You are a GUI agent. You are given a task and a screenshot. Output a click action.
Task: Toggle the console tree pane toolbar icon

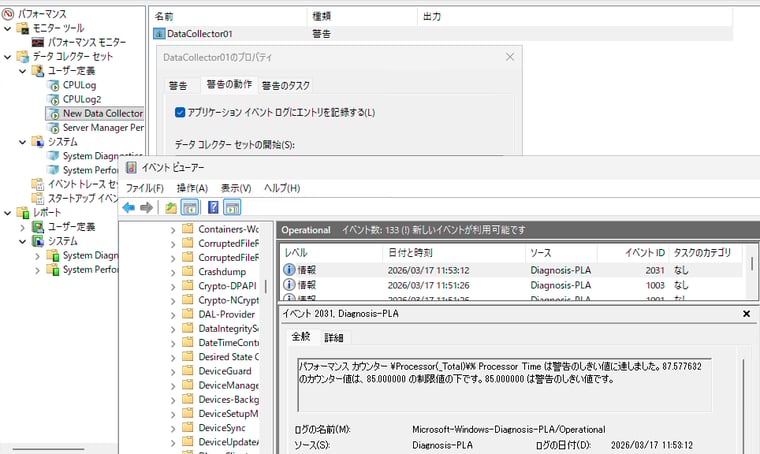pos(190,208)
